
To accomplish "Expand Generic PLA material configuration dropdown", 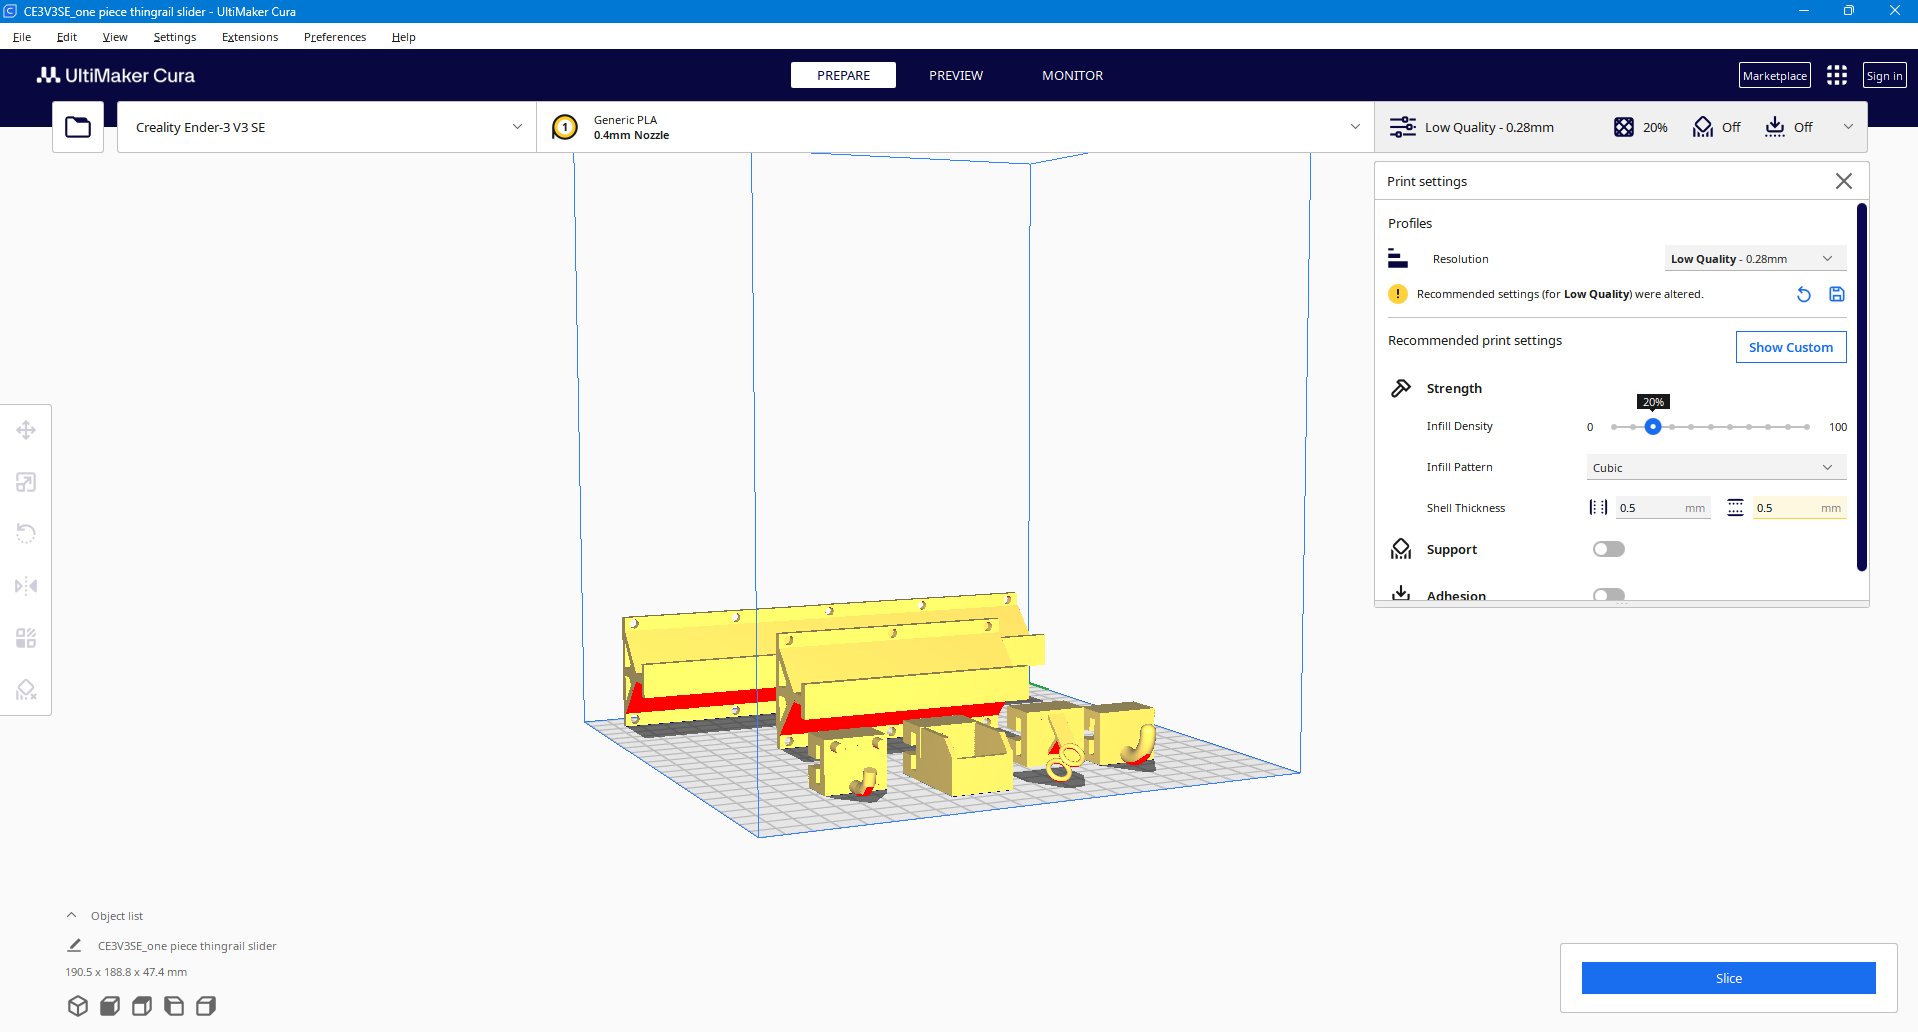I will [955, 127].
